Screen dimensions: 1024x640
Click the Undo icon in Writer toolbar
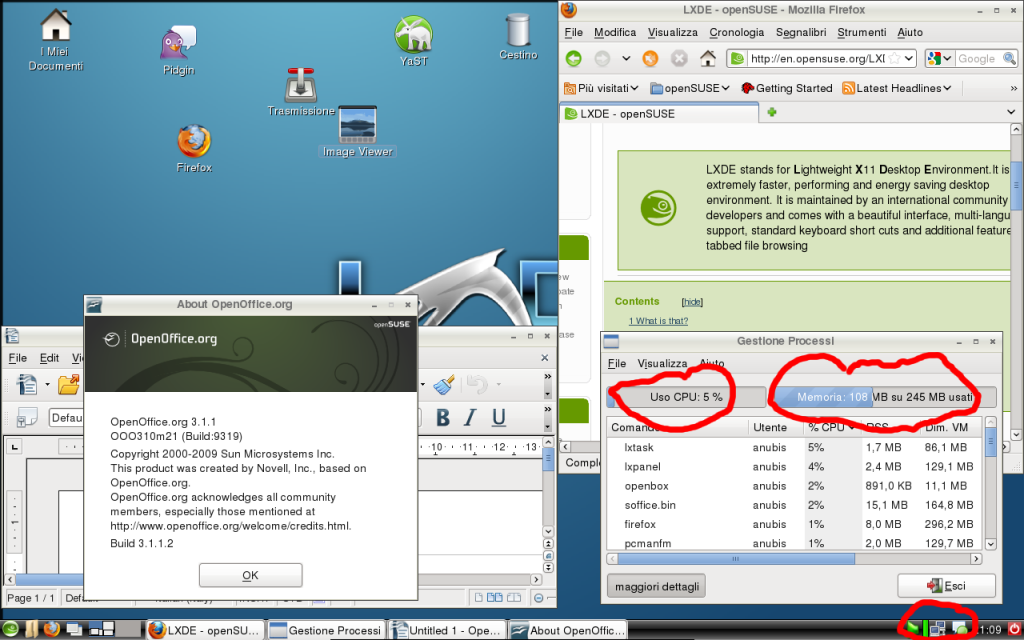pos(477,385)
